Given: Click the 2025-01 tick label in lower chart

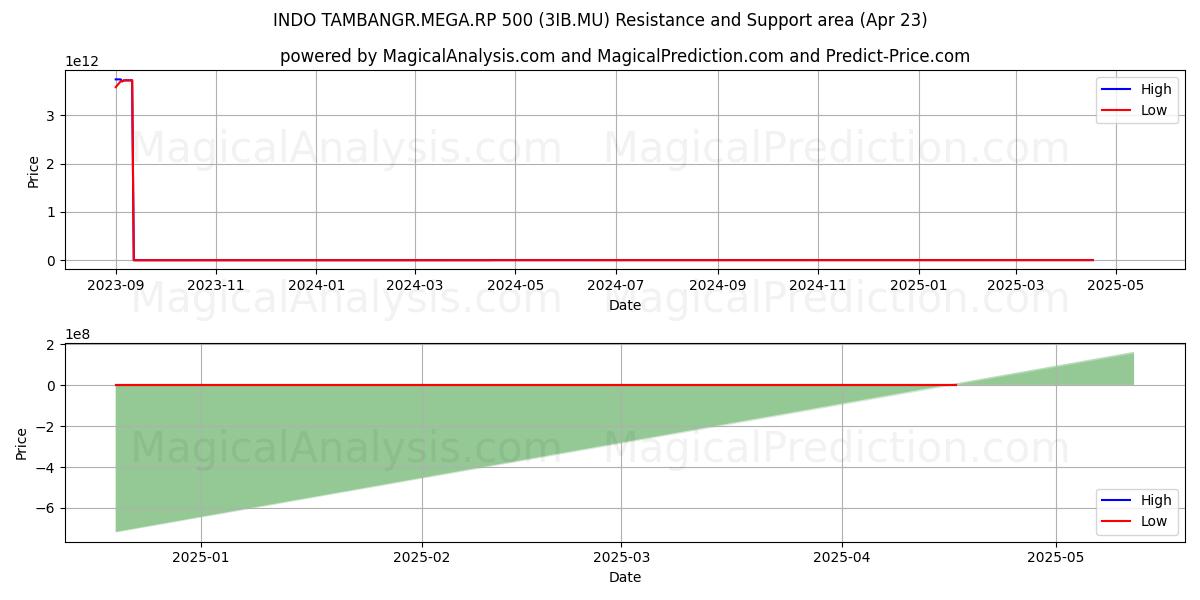Looking at the screenshot, I should coord(201,558).
